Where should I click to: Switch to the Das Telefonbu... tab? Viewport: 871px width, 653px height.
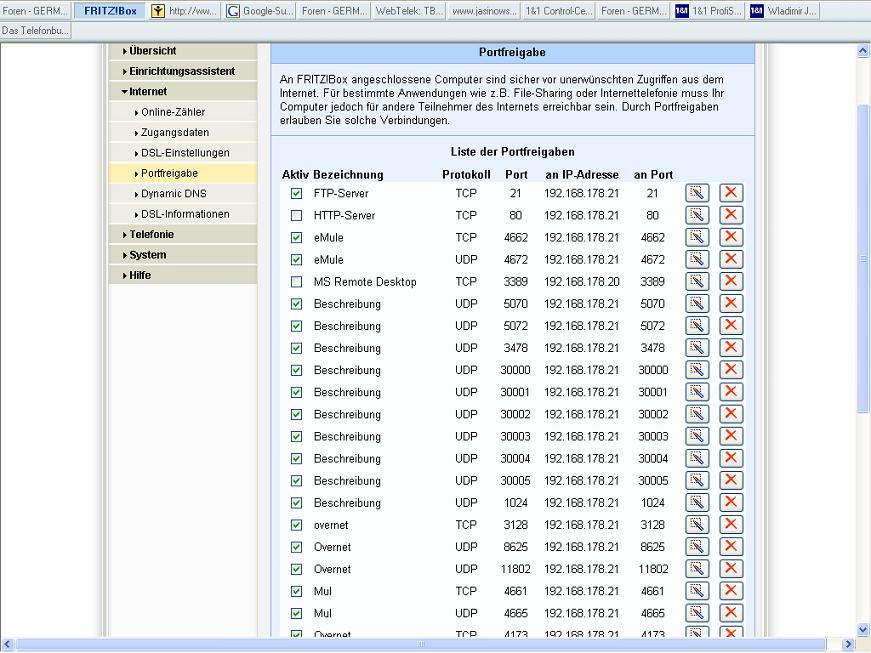[36, 31]
